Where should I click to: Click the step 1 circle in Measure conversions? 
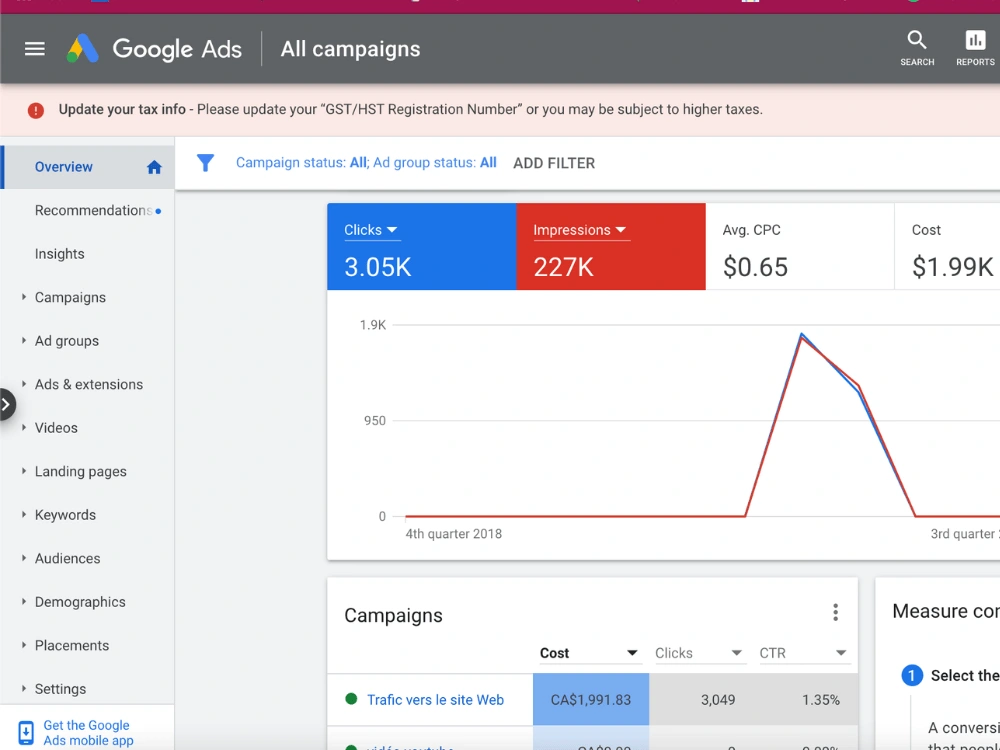click(912, 675)
